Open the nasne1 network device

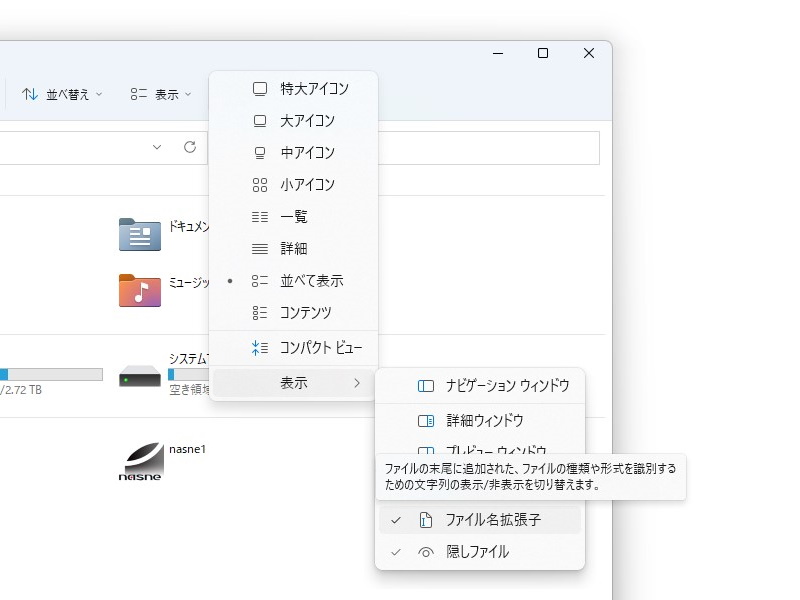tap(141, 459)
